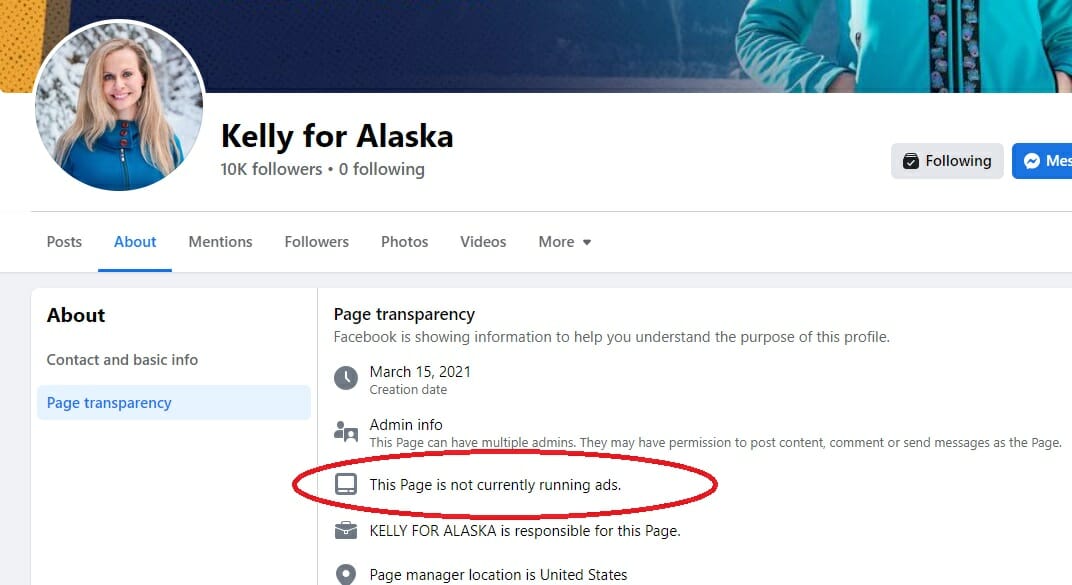
Task: Click the Following button
Action: tap(947, 161)
